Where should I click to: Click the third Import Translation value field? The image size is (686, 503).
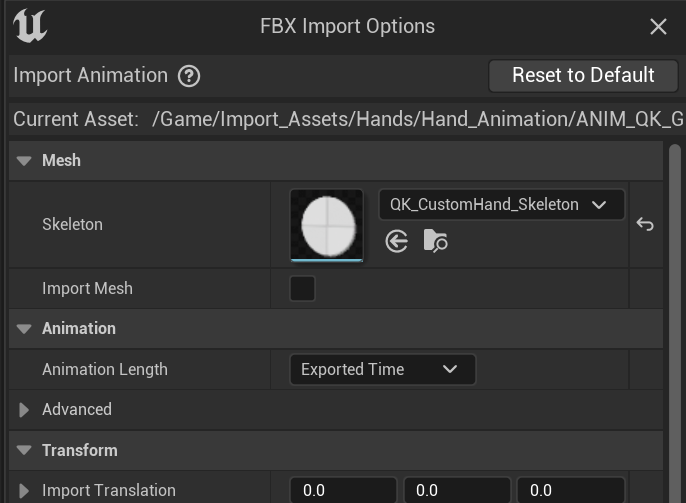pos(571,491)
